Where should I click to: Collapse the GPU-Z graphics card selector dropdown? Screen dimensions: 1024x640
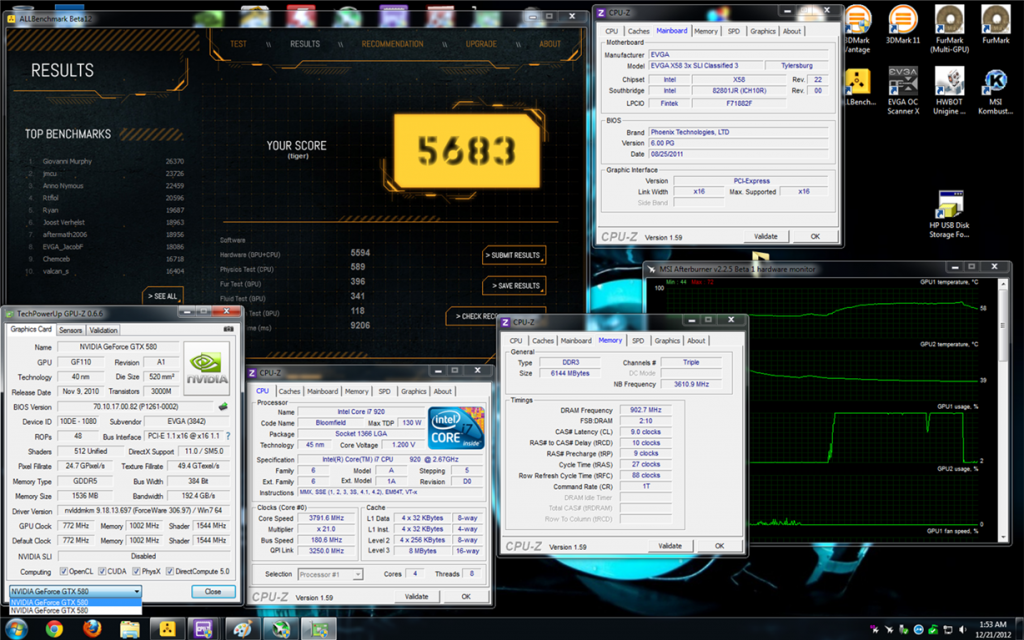(x=136, y=591)
